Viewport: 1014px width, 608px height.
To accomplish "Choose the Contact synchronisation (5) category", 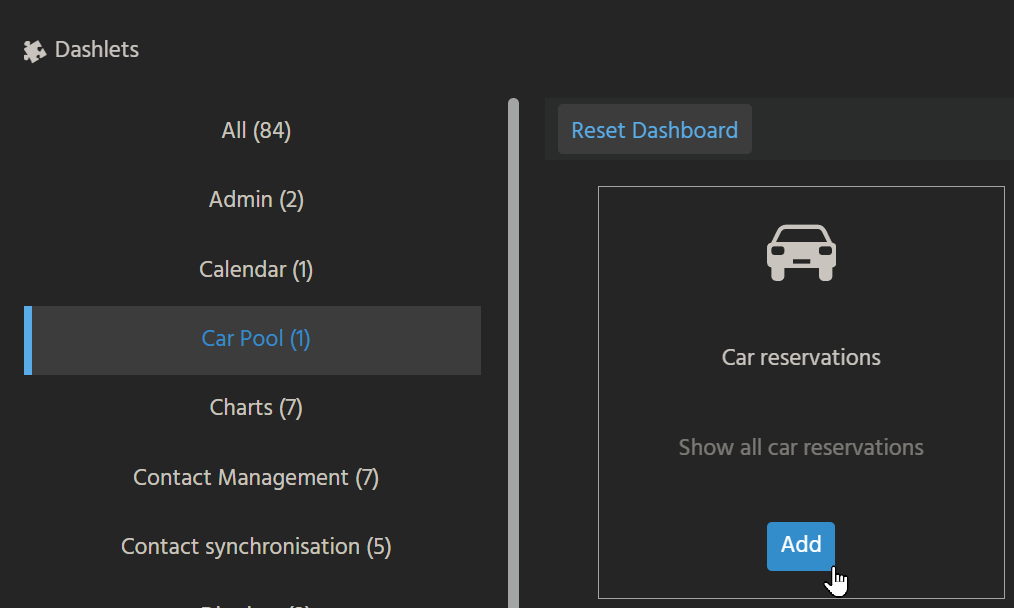I will click(x=256, y=547).
